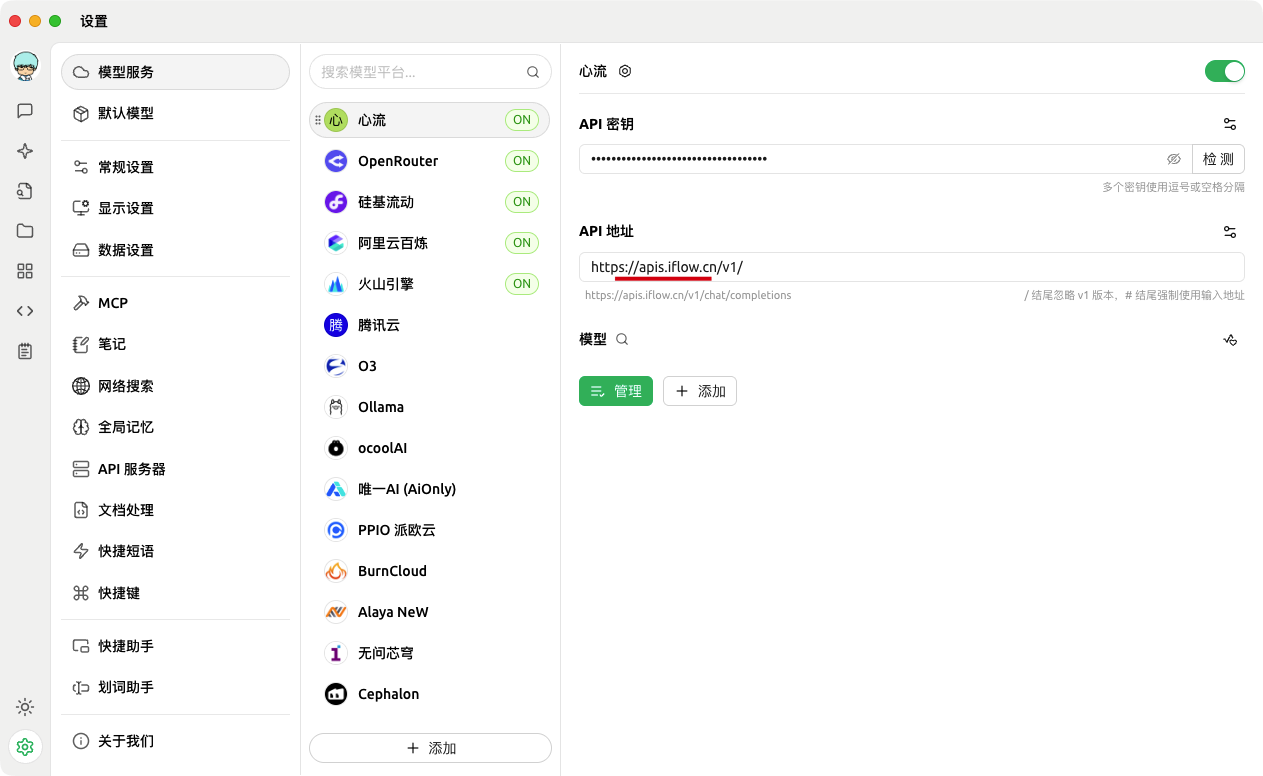Open 快捷短语 settings section

[x=175, y=551]
